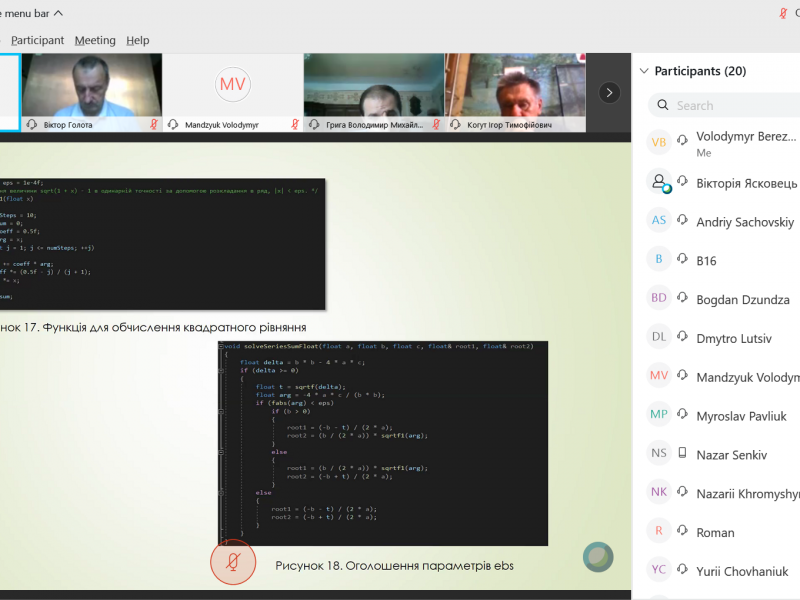Select Bogdan Dzundza in participants list
The width and height of the screenshot is (800, 600).
[x=742, y=300]
